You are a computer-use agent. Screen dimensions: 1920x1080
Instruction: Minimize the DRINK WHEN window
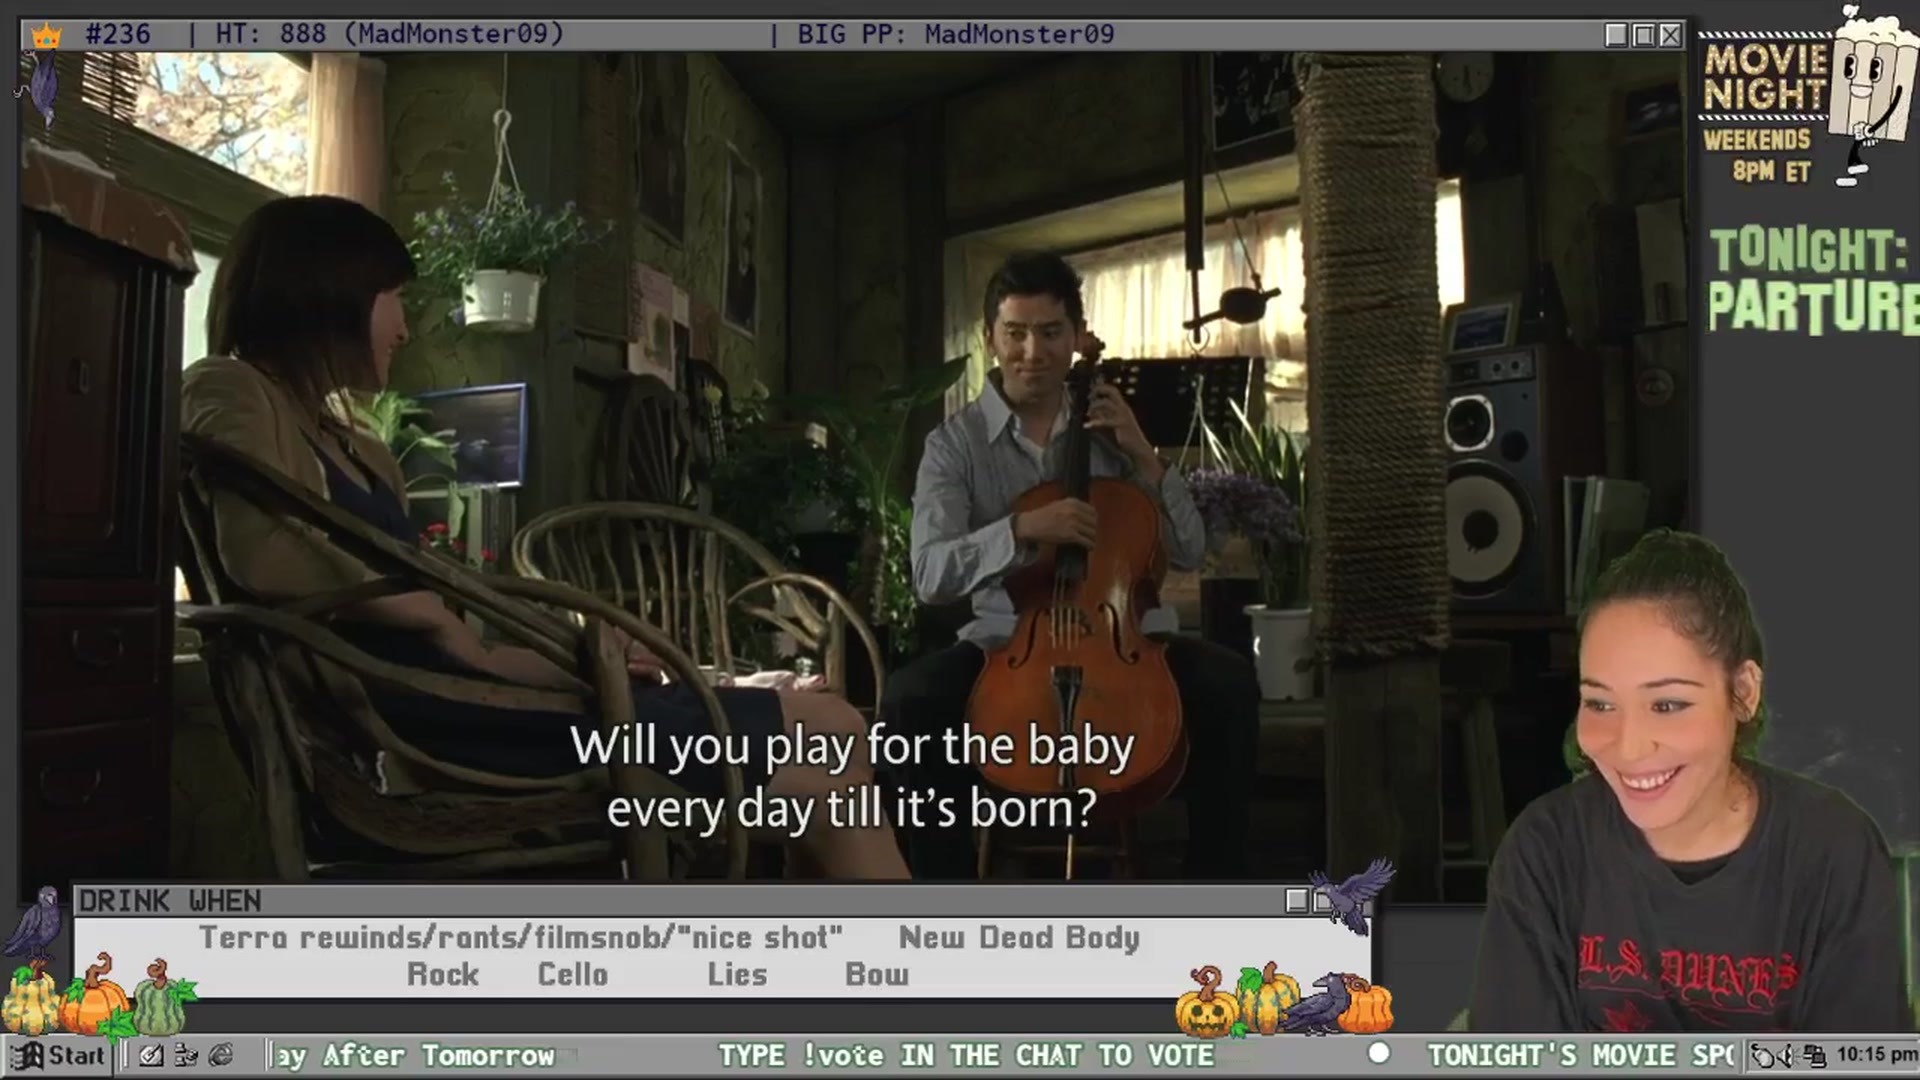click(x=1297, y=901)
